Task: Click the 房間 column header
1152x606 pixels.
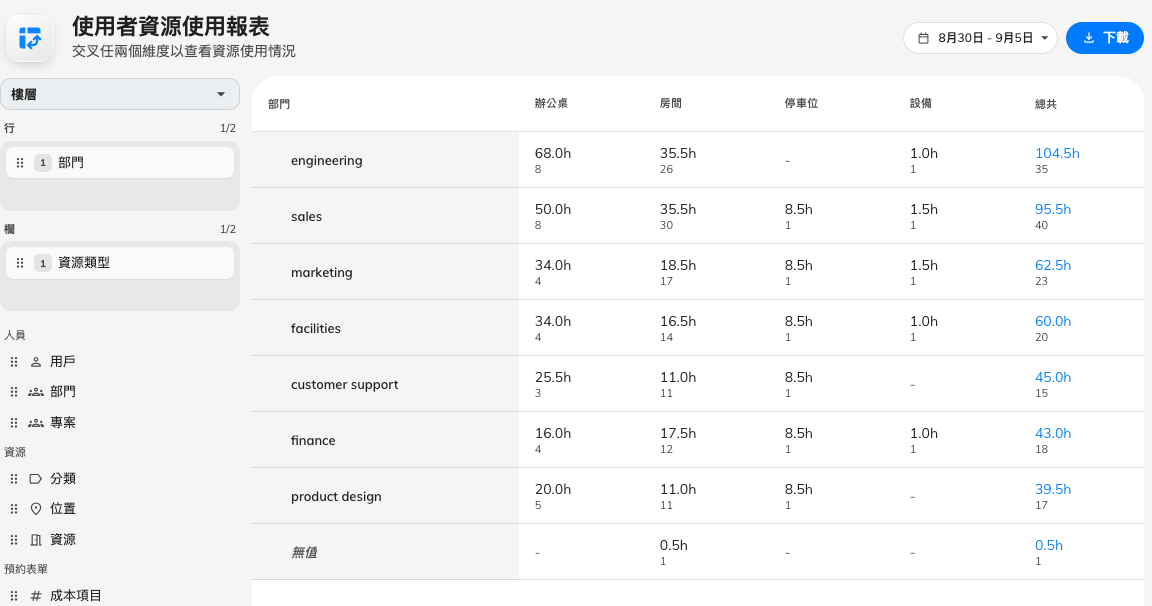Action: 671,104
